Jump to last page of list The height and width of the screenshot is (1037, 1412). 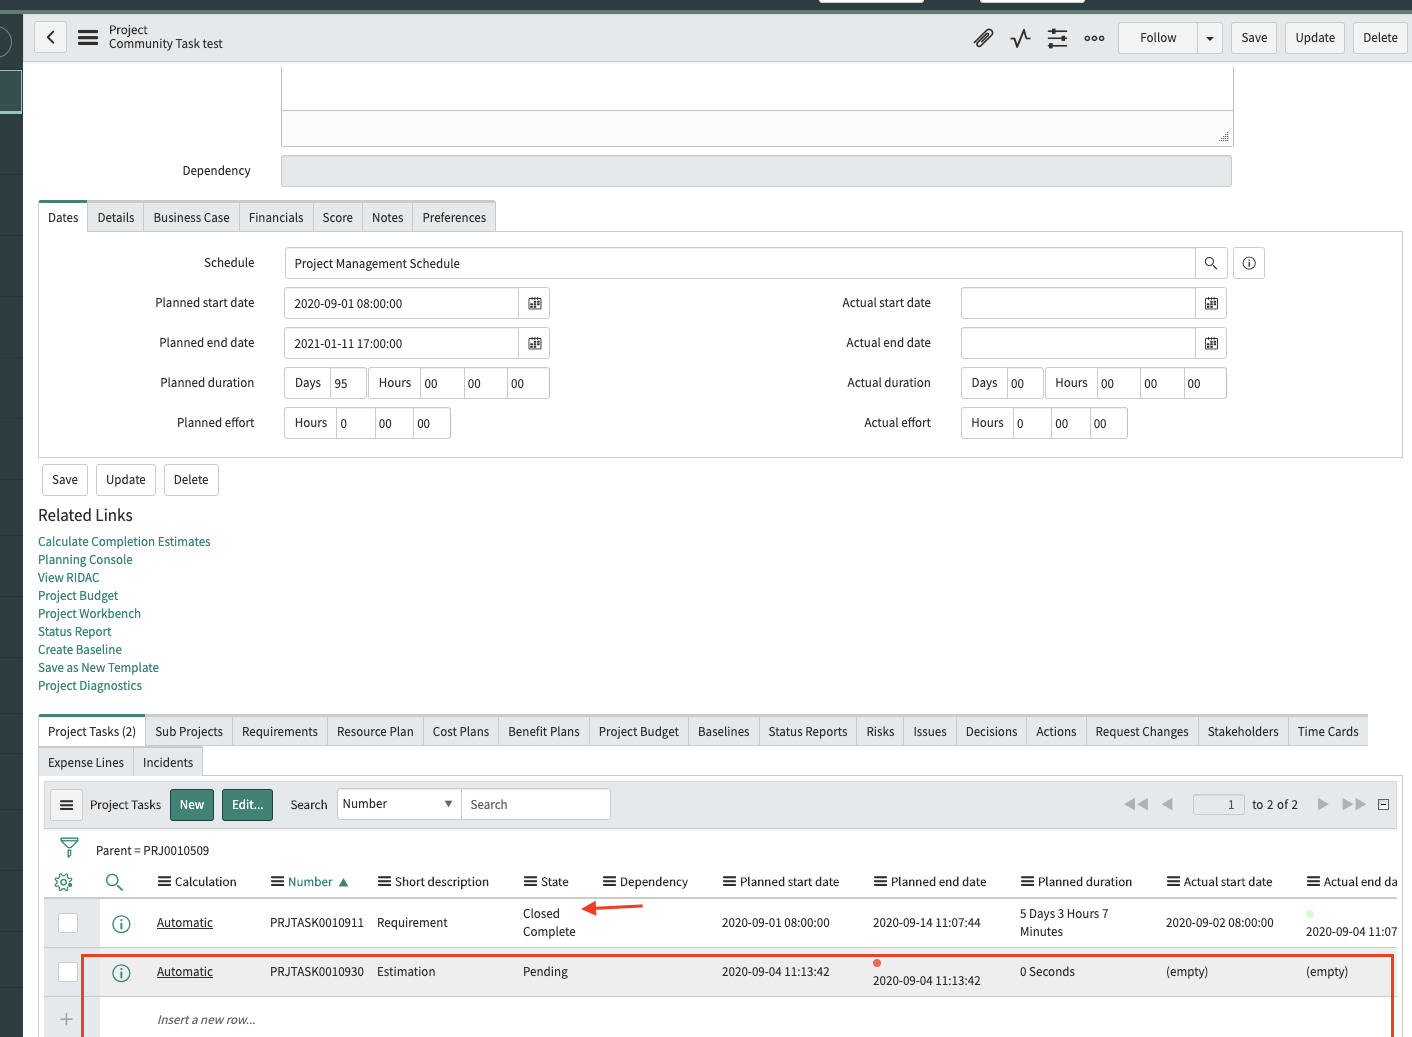[1354, 804]
